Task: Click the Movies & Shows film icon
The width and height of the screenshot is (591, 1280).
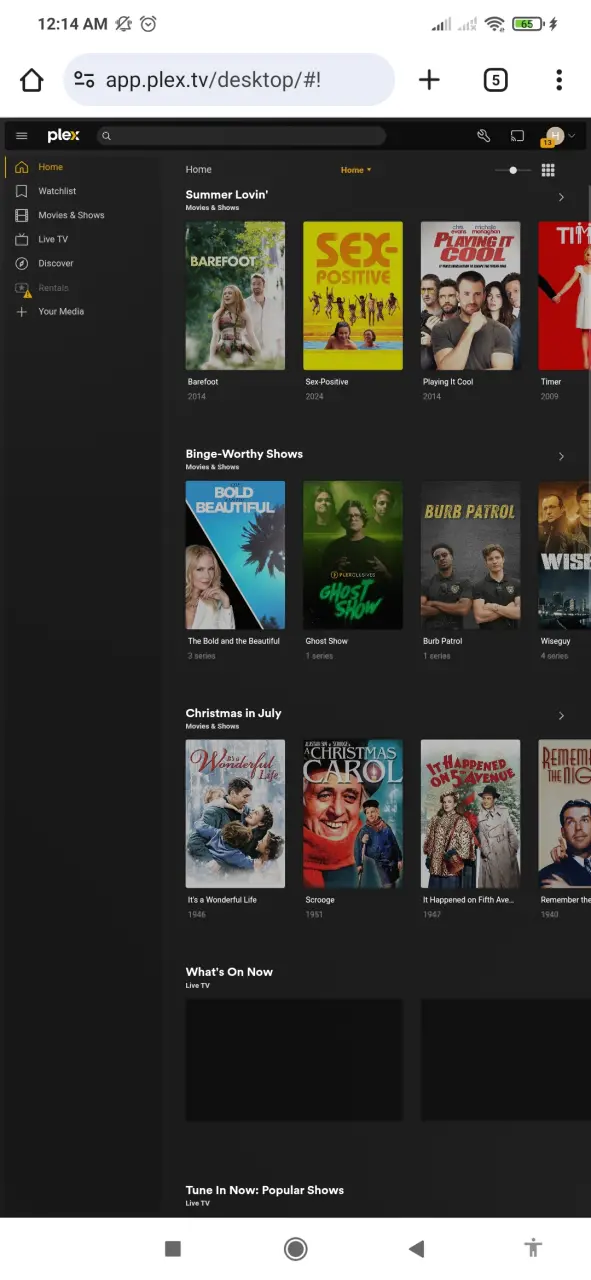Action: [22, 215]
